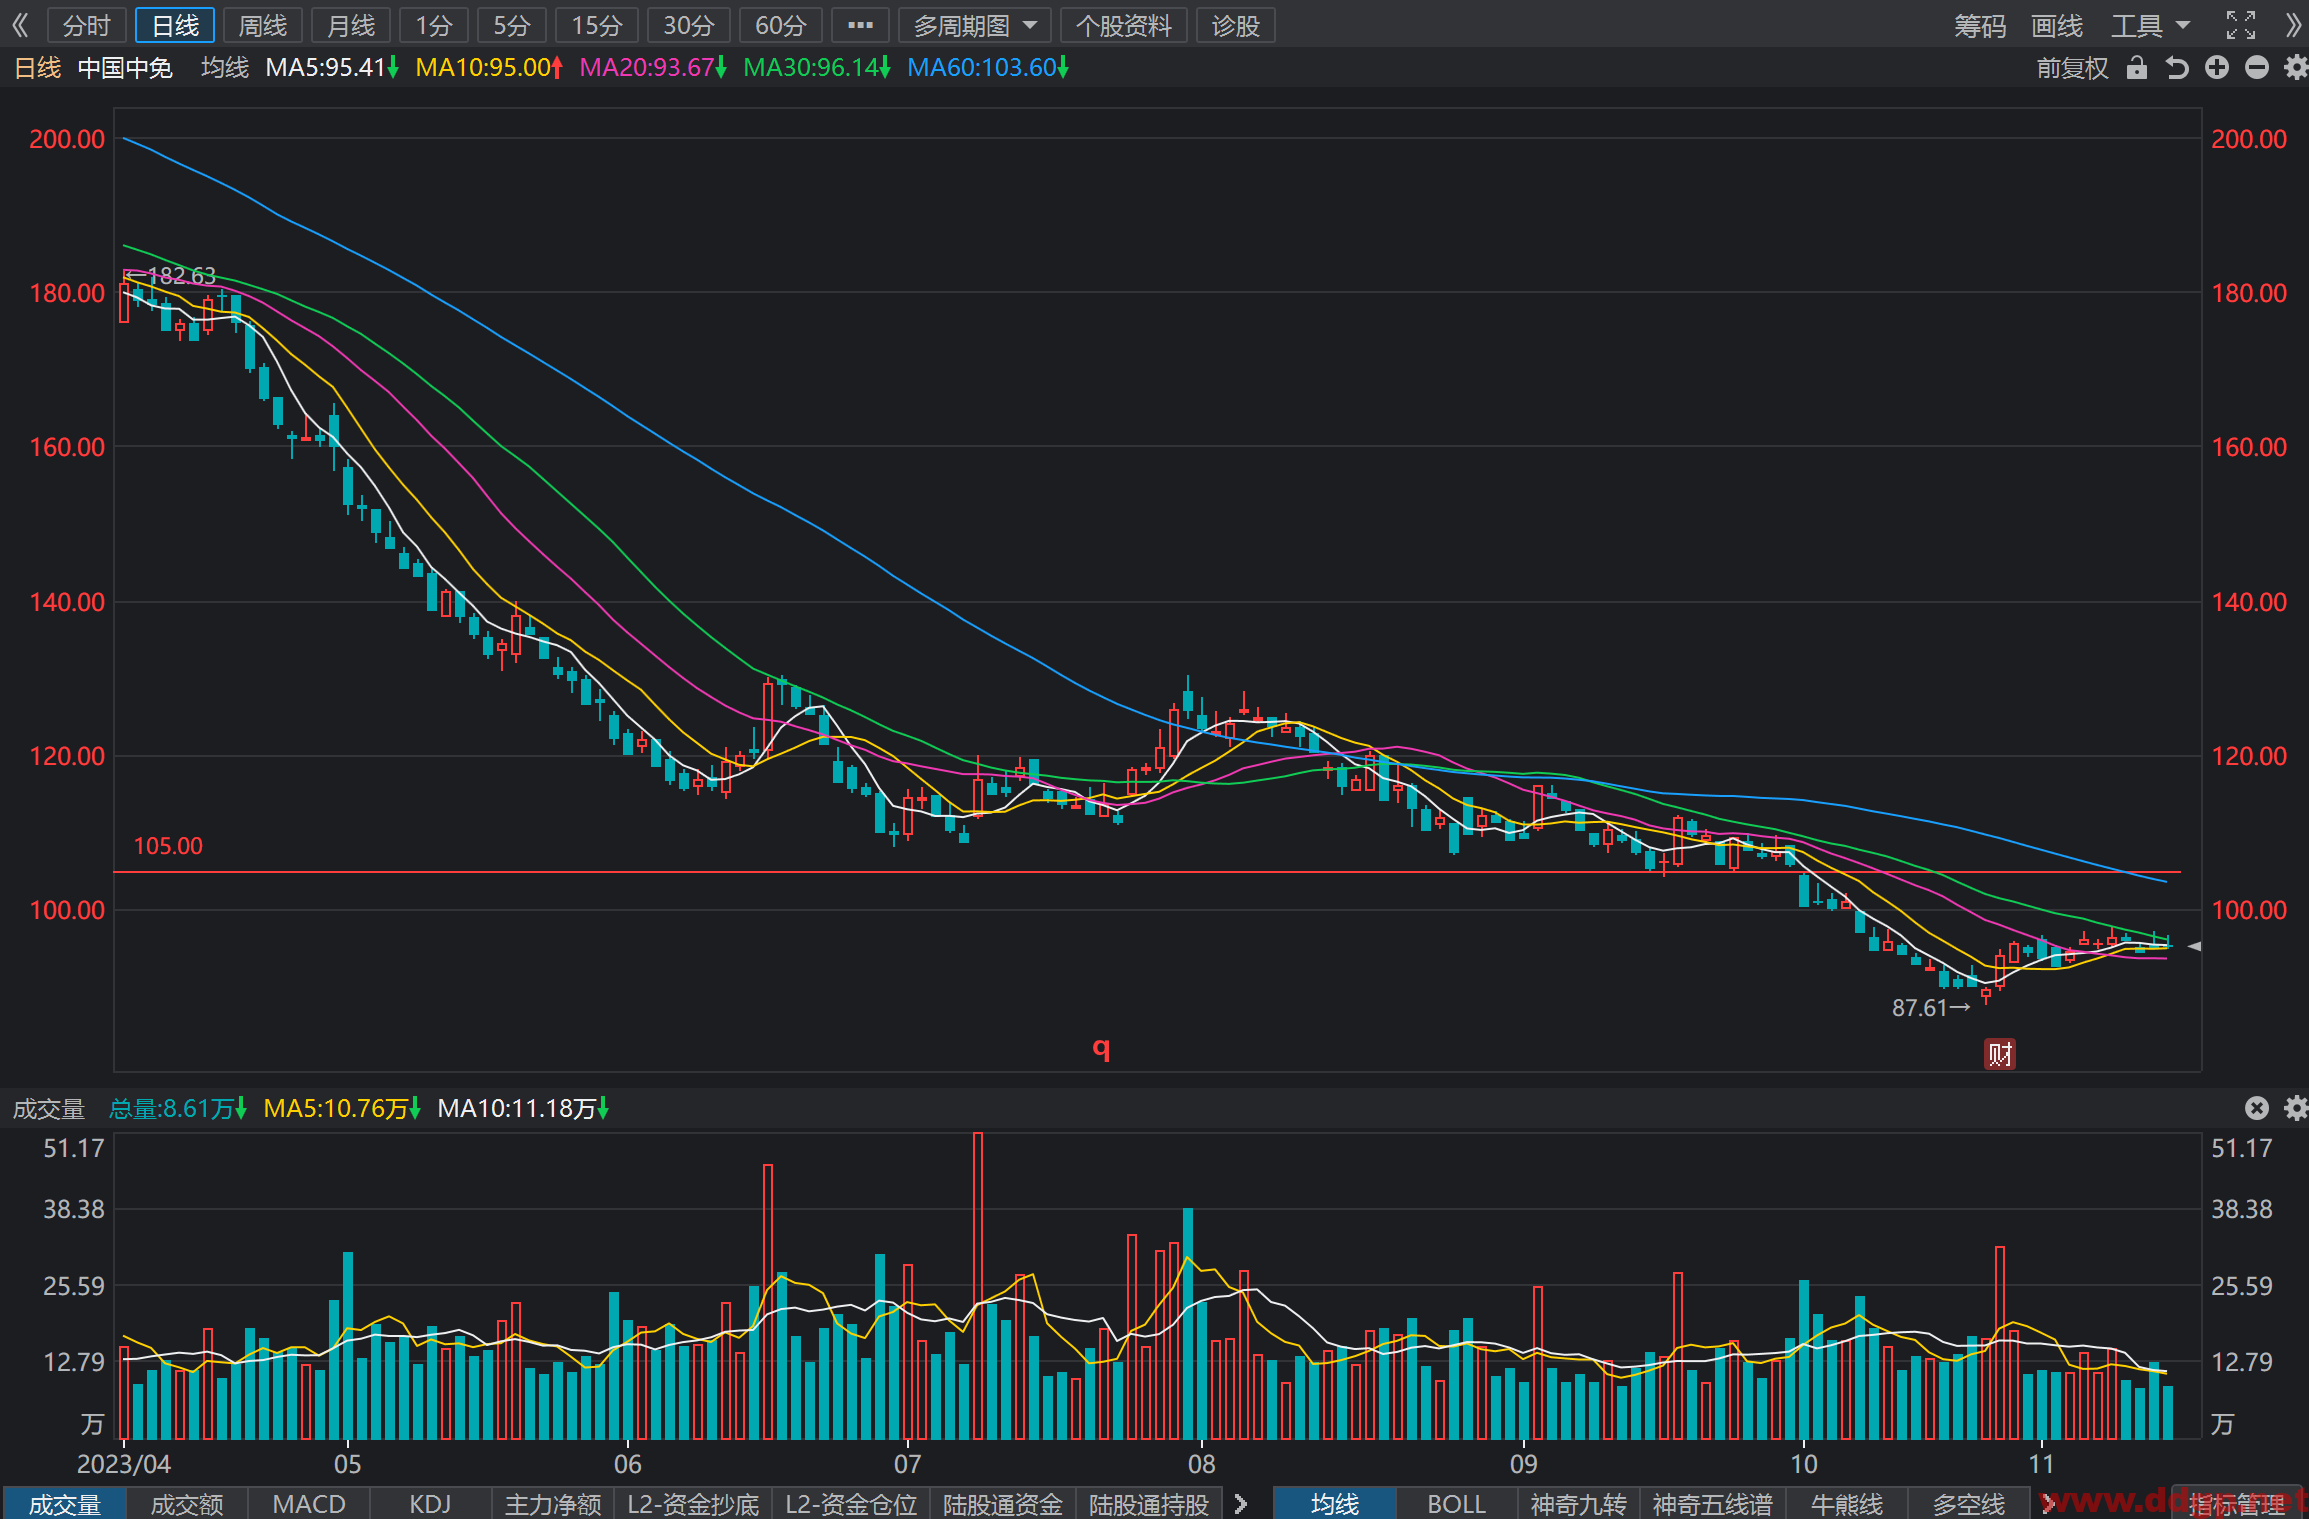This screenshot has width=2309, height=1519.
Task: Switch to 周线 weekly period
Action: 263,25
